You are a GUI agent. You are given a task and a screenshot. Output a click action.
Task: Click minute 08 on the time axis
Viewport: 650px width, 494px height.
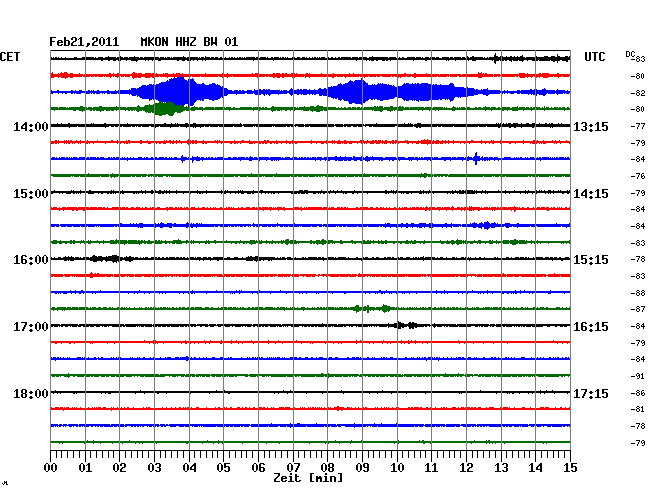coord(327,468)
